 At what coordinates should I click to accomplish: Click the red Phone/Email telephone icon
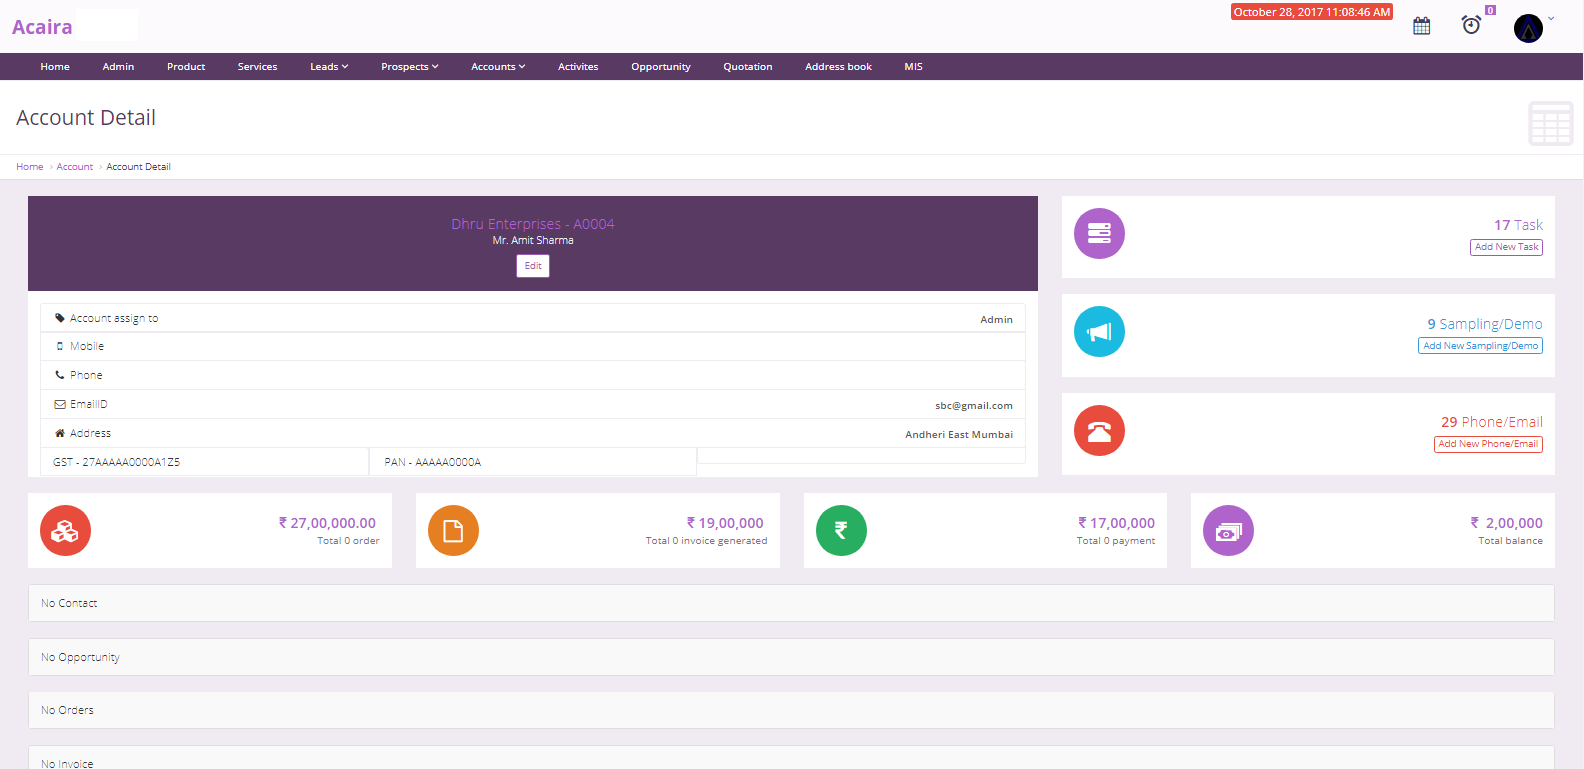click(x=1099, y=431)
